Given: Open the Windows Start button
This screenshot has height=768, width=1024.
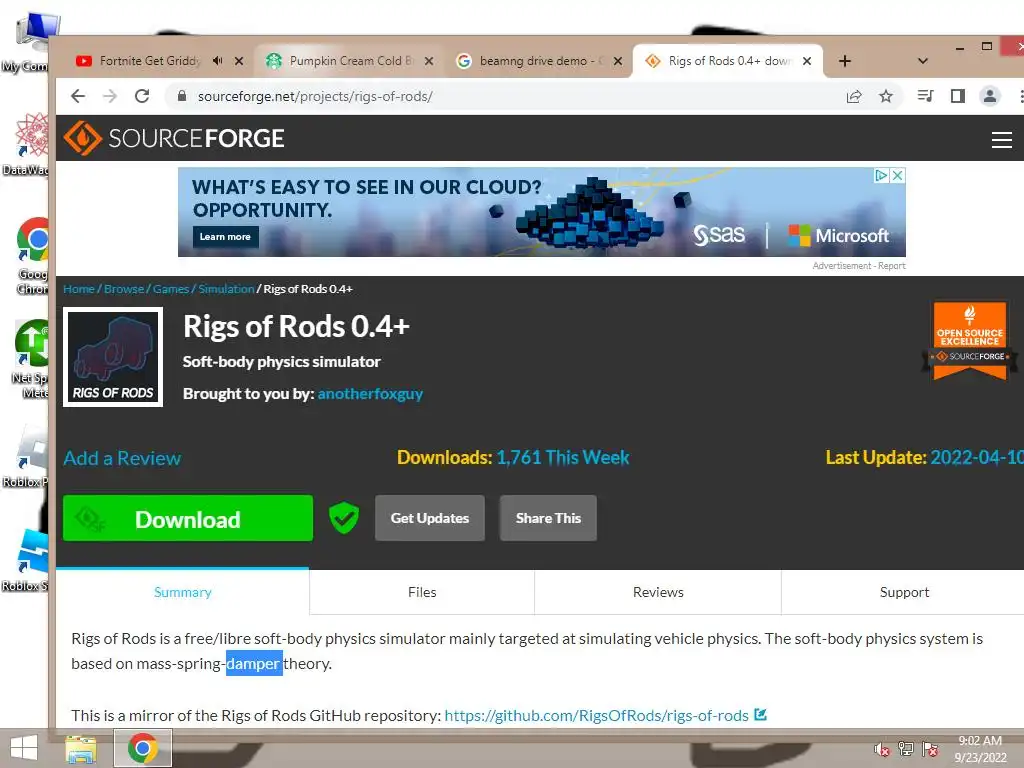Looking at the screenshot, I should [x=24, y=748].
